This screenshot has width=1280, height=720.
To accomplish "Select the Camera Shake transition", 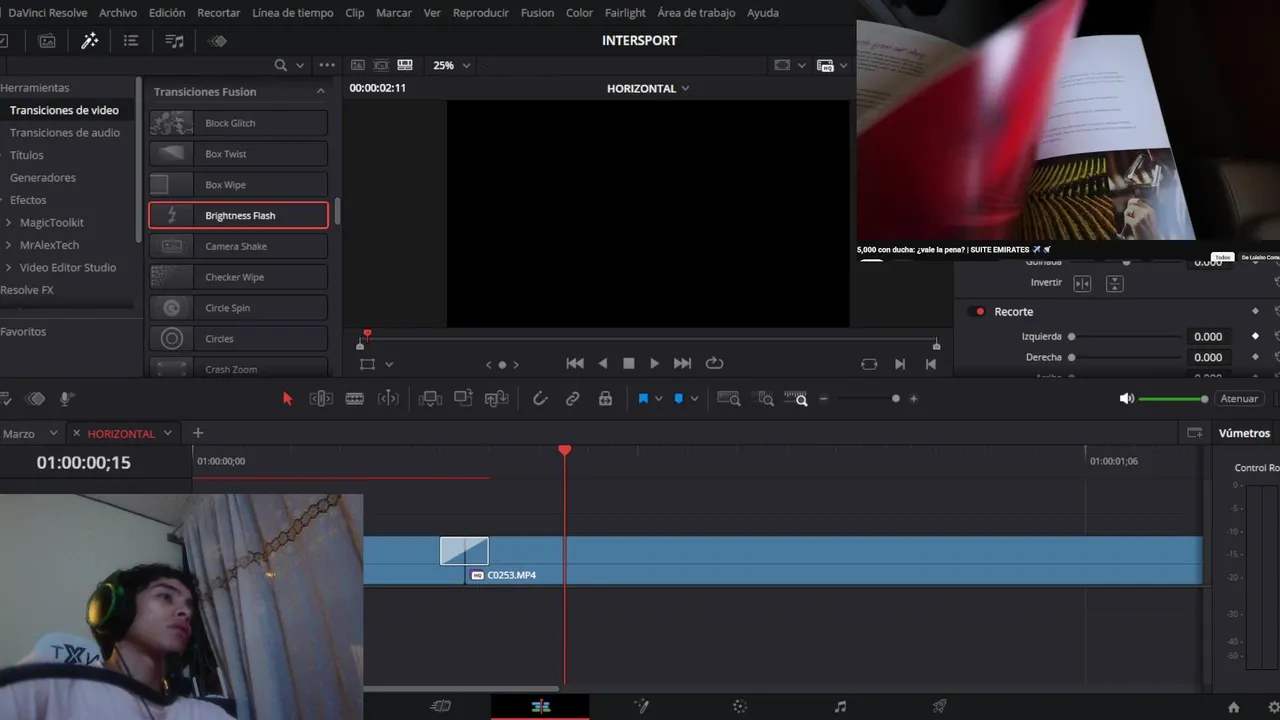I will (x=238, y=246).
